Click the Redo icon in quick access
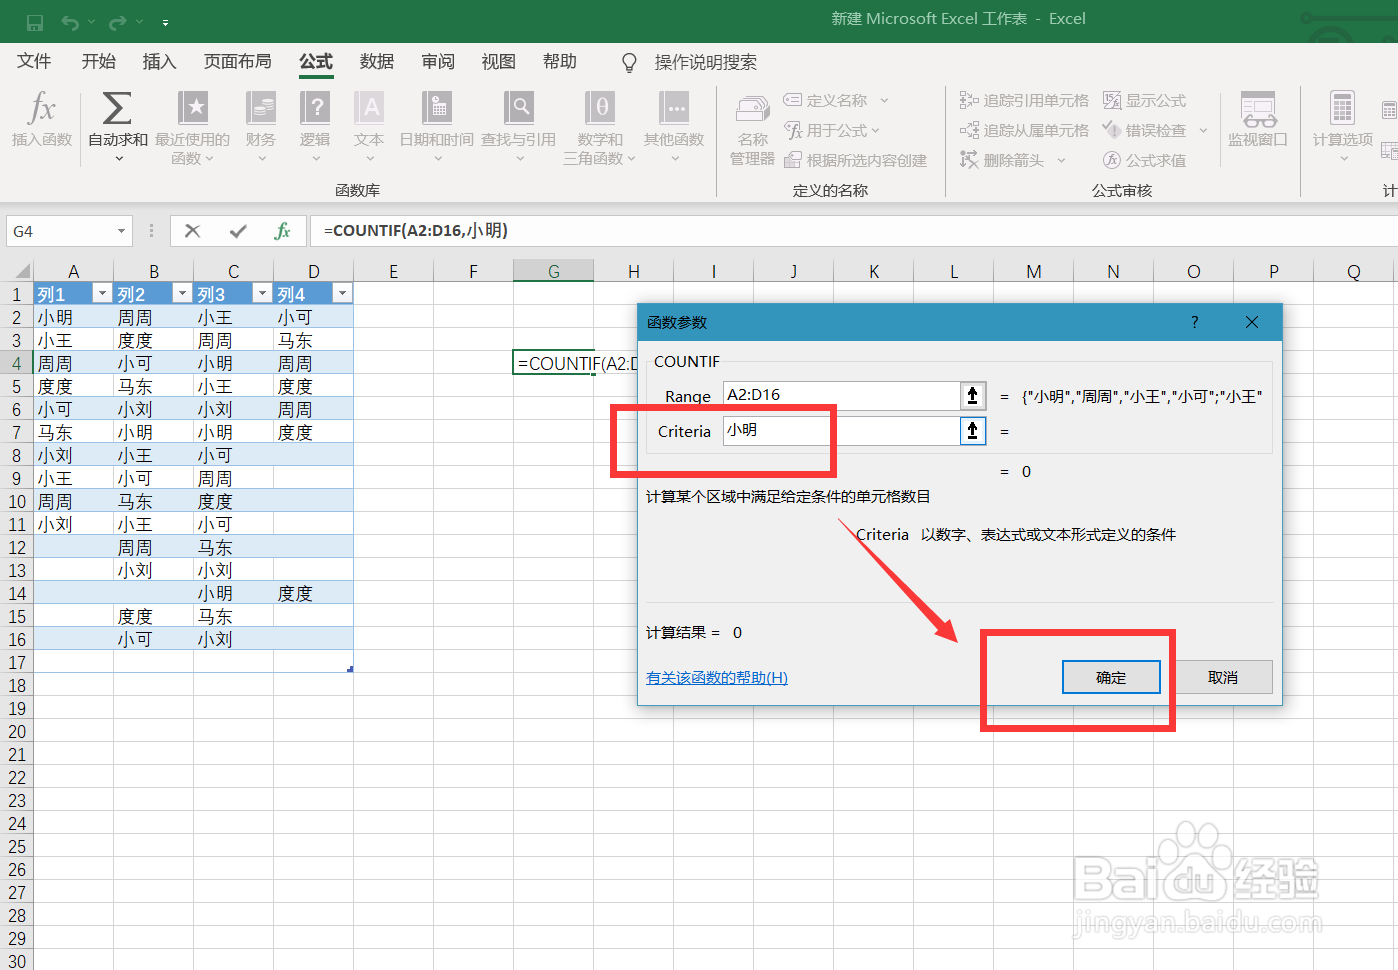 click(x=118, y=22)
